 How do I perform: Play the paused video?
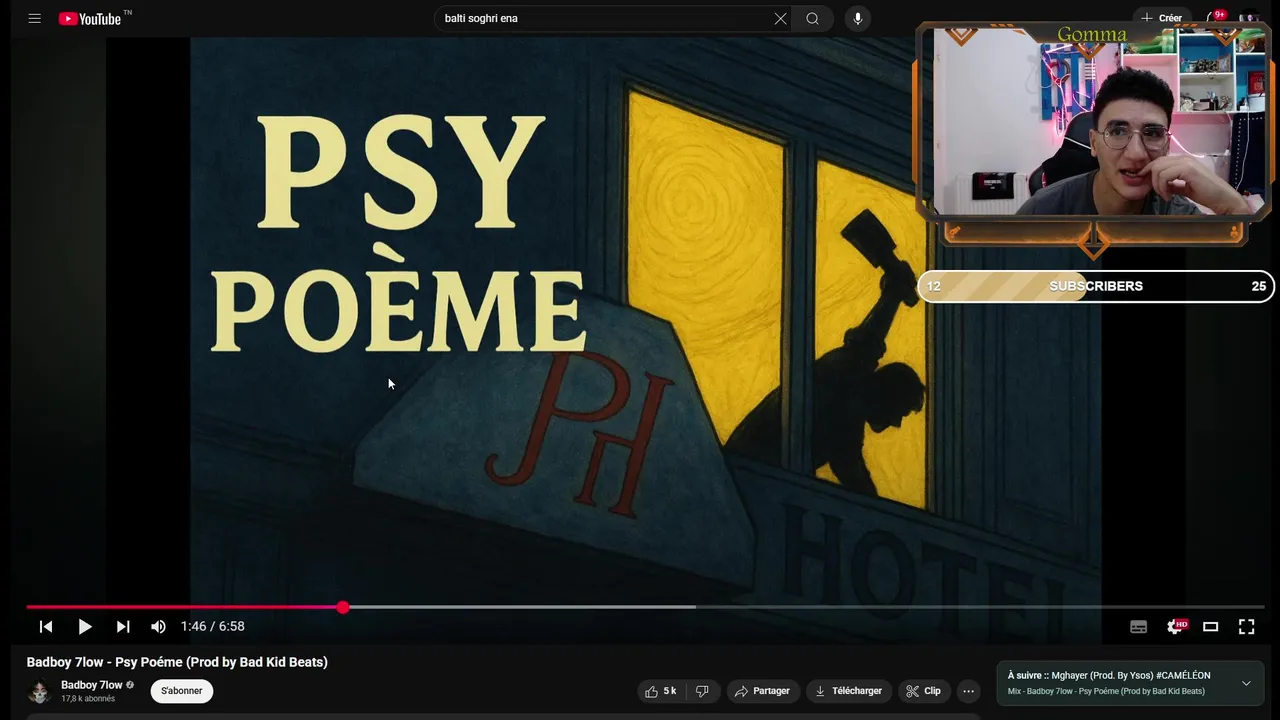[x=85, y=626]
